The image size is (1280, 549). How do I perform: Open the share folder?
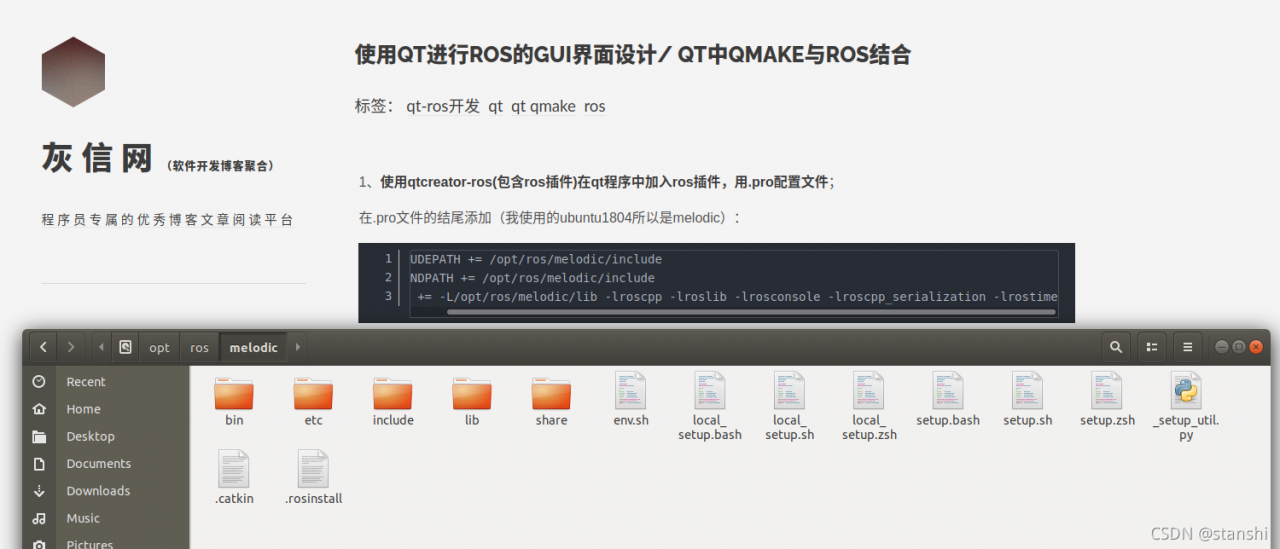pos(551,400)
